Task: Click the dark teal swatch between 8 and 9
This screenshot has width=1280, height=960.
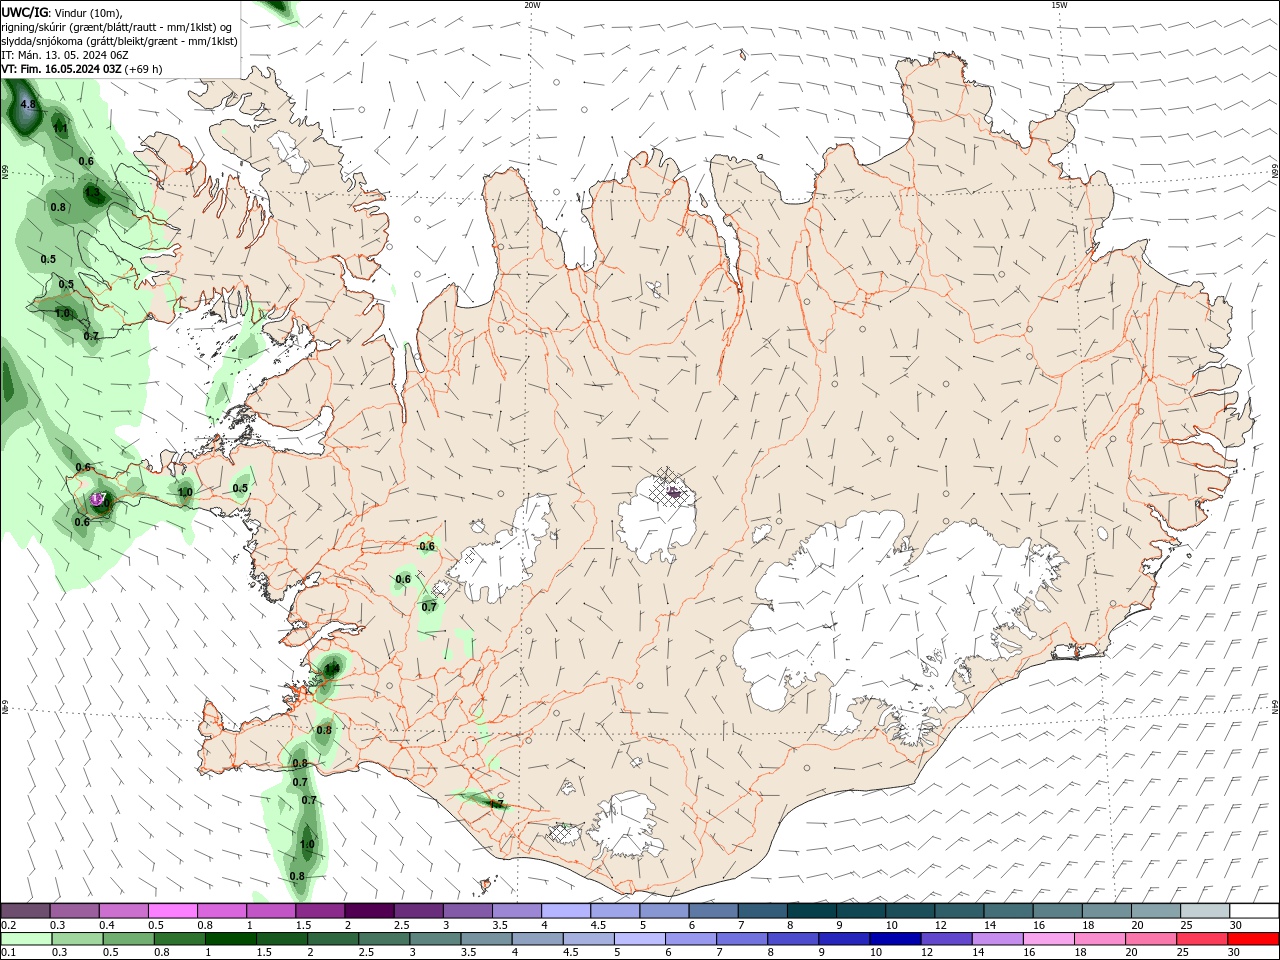Action: tap(811, 911)
